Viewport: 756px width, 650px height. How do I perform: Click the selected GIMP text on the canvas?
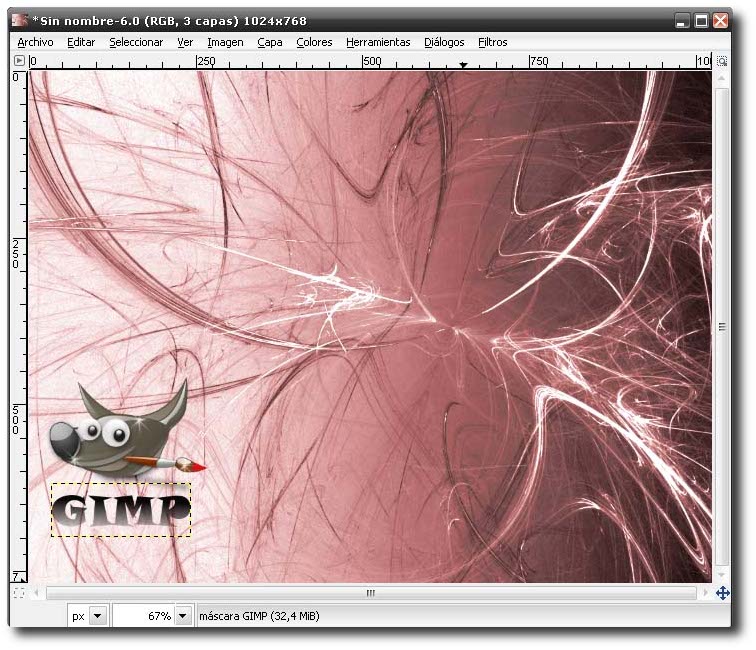[x=121, y=510]
